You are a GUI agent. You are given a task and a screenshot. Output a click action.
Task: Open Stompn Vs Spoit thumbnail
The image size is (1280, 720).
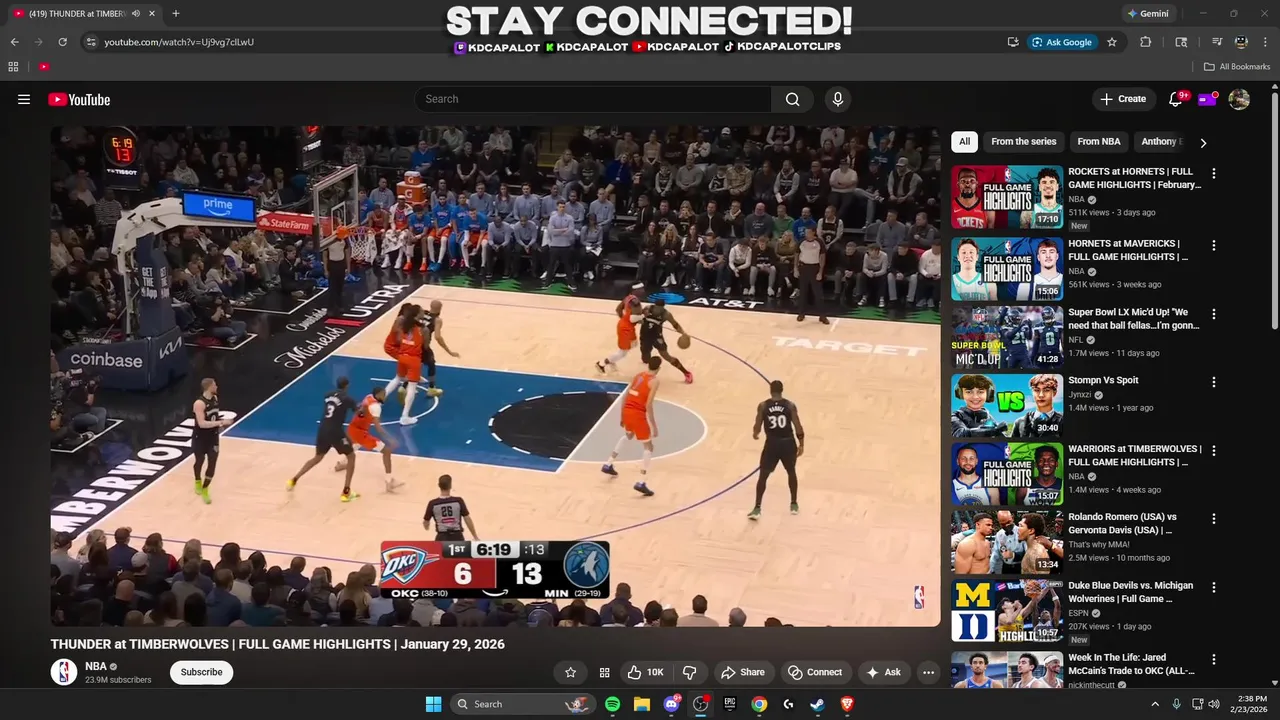(x=1007, y=406)
